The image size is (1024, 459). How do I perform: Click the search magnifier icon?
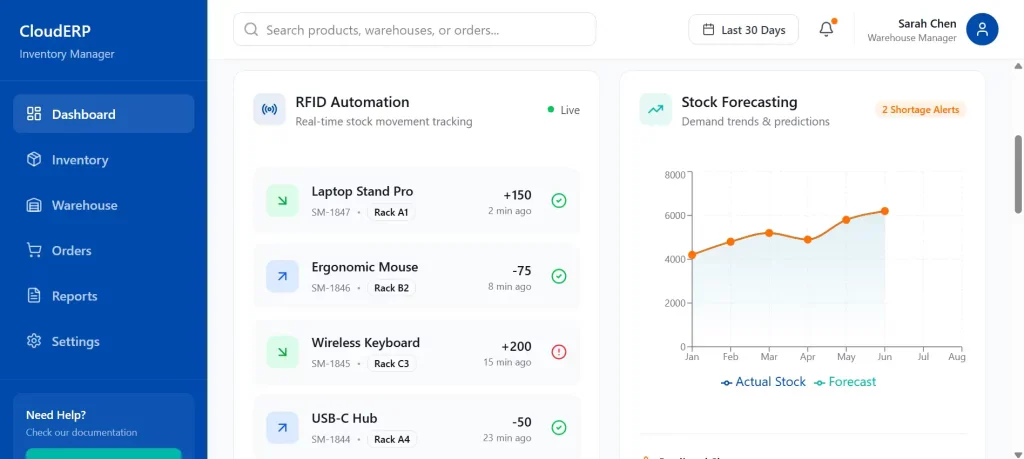pos(251,29)
